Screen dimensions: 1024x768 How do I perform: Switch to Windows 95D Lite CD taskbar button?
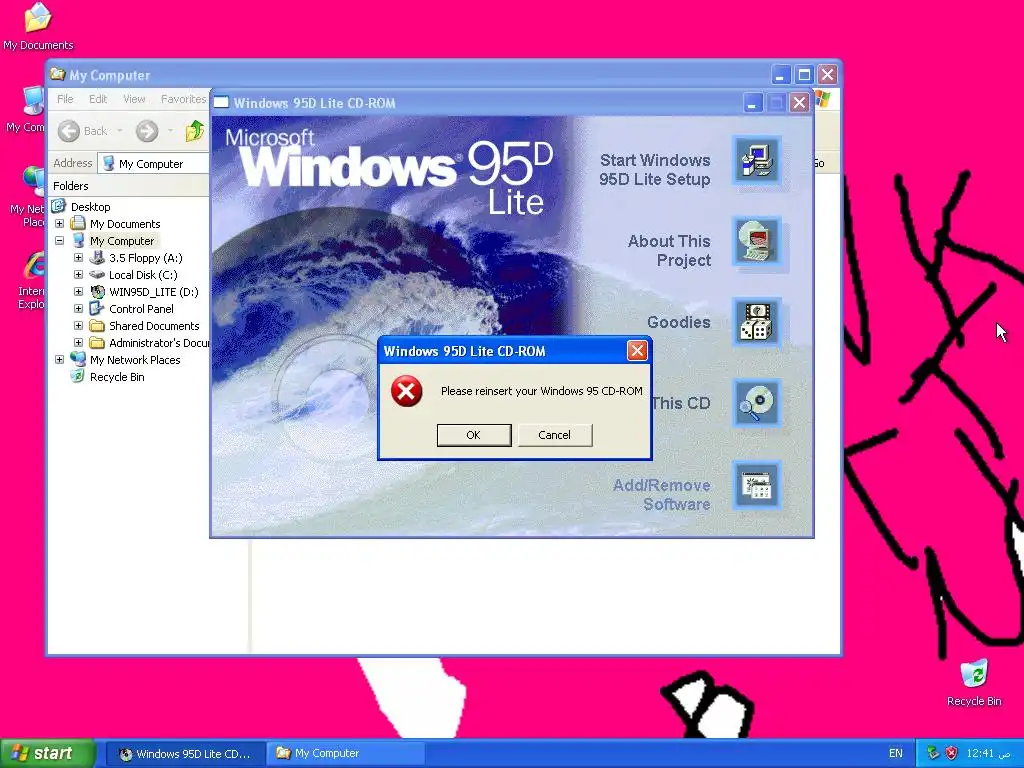pos(185,754)
